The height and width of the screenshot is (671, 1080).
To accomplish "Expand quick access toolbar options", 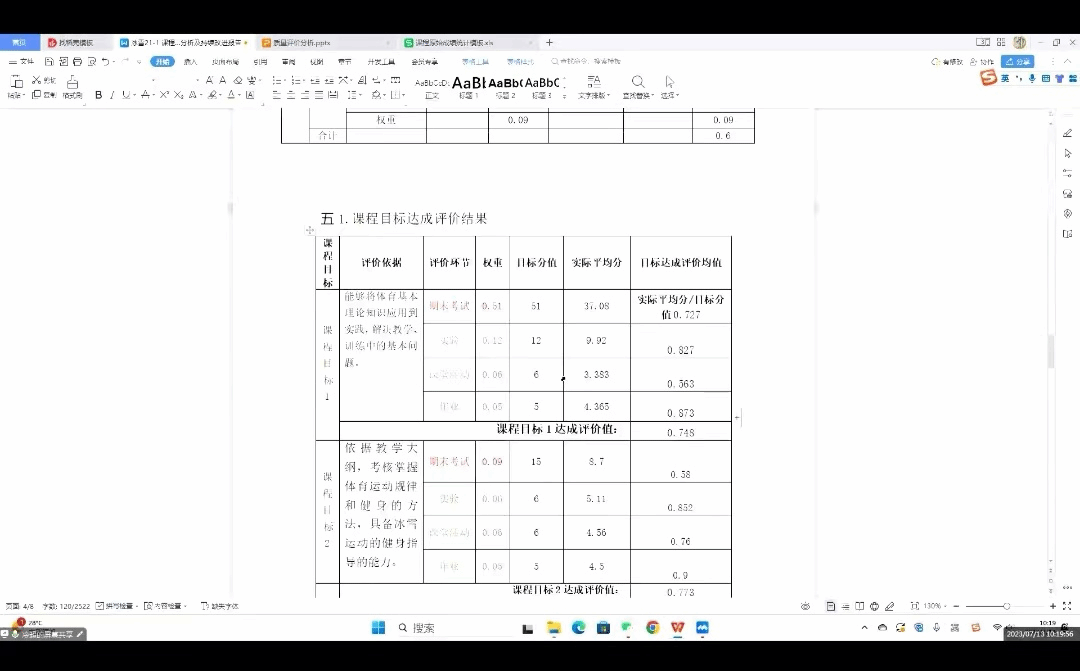I will pyautogui.click(x=138, y=62).
